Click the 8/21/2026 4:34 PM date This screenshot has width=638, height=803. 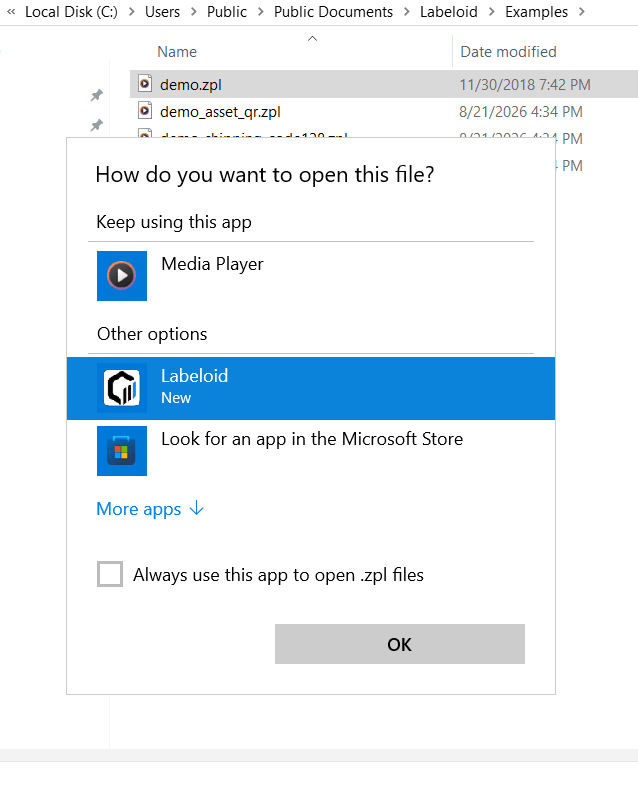[521, 112]
